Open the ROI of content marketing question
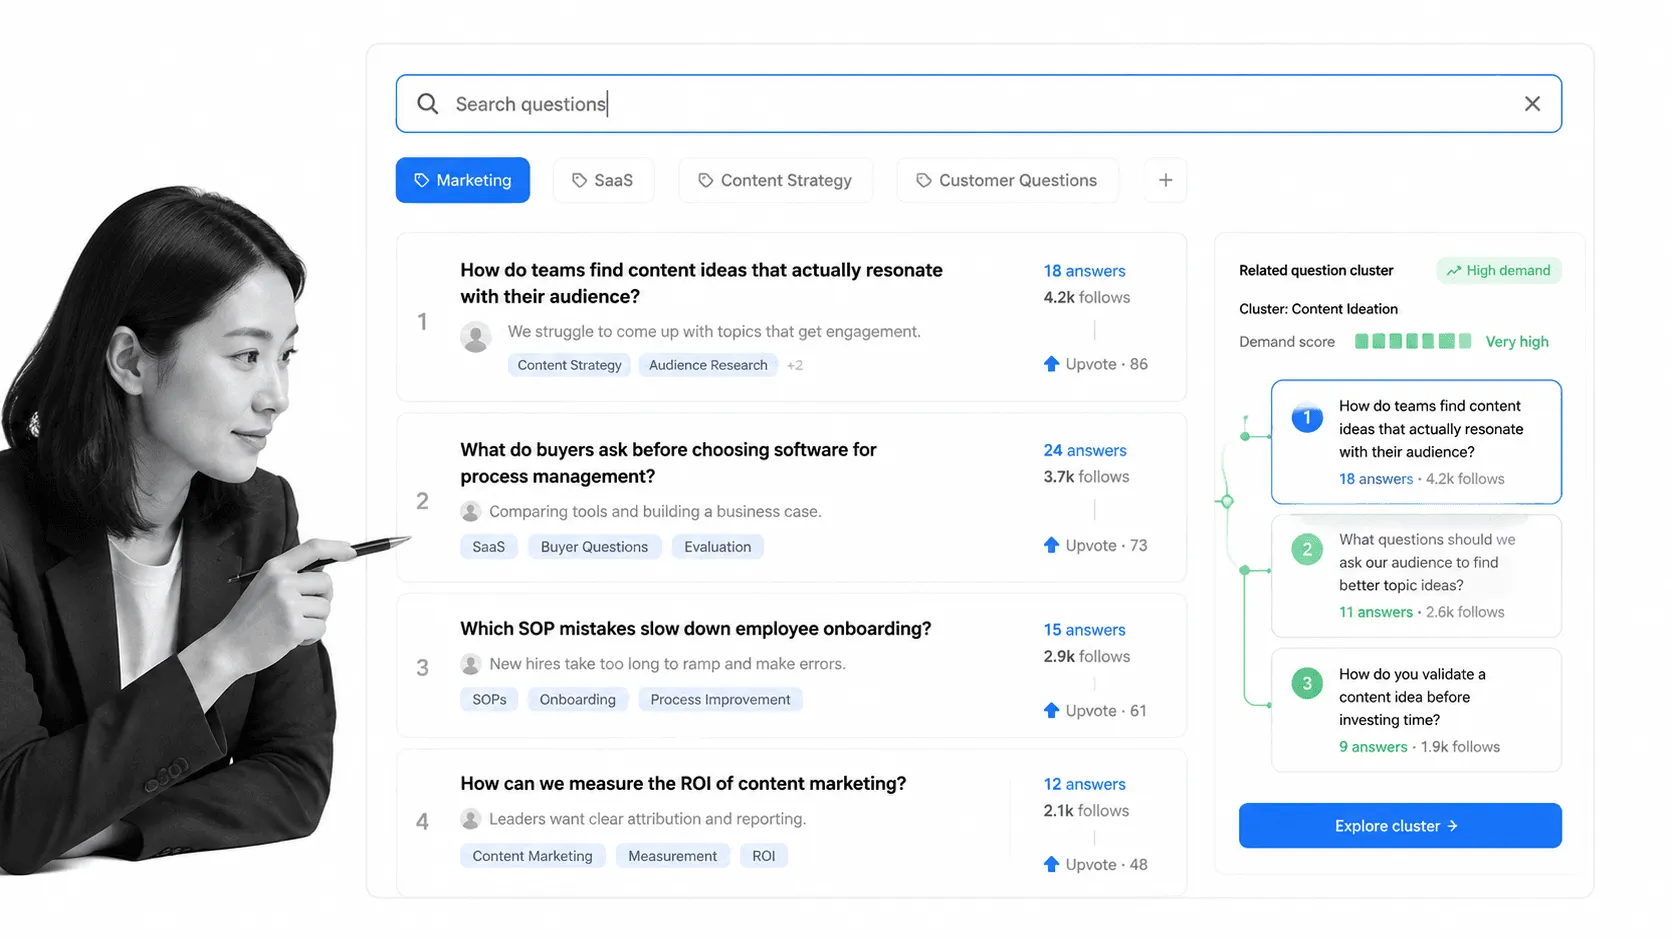The width and height of the screenshot is (1672, 941). click(683, 783)
